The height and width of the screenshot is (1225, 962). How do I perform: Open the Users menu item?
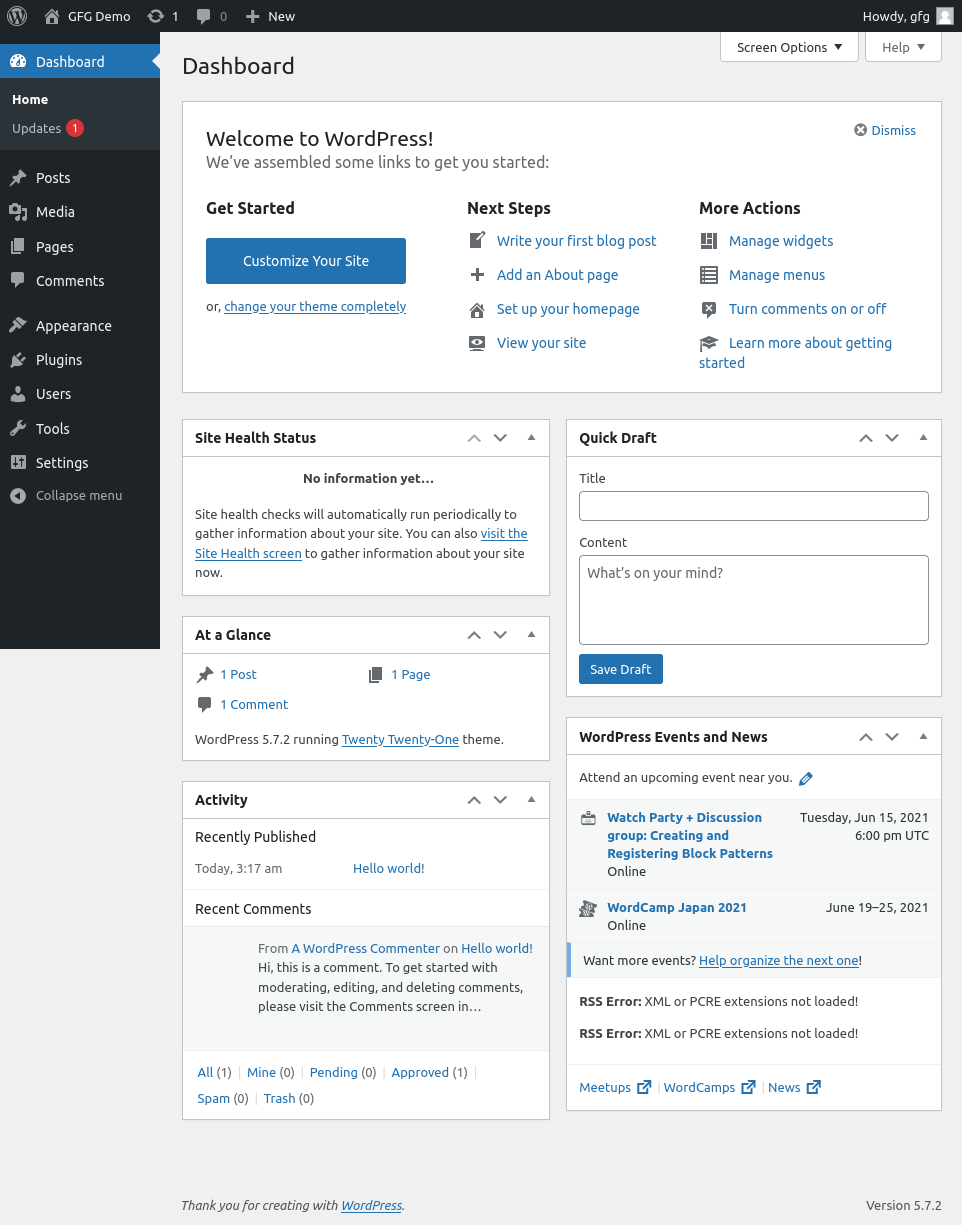coord(53,394)
